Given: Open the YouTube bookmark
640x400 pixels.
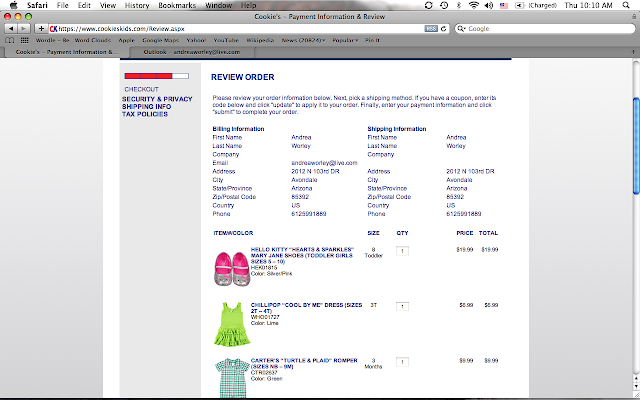Looking at the screenshot, I should pyautogui.click(x=226, y=40).
